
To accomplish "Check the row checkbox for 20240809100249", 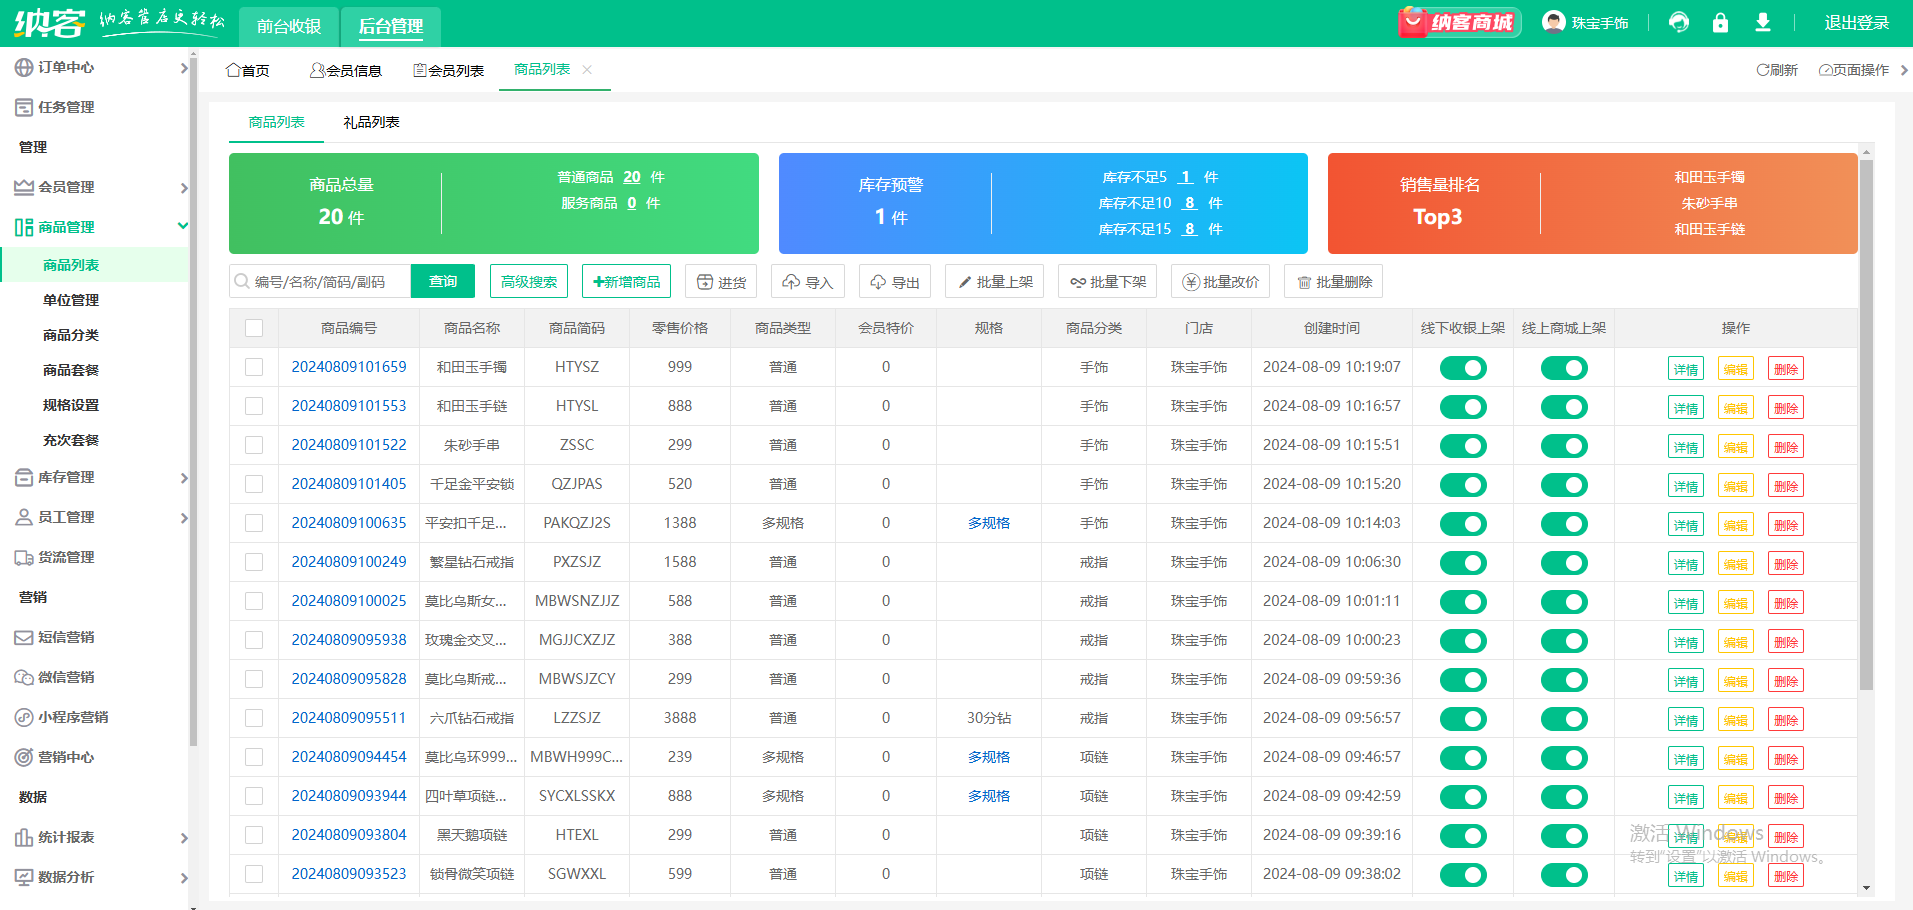I will coord(254,562).
